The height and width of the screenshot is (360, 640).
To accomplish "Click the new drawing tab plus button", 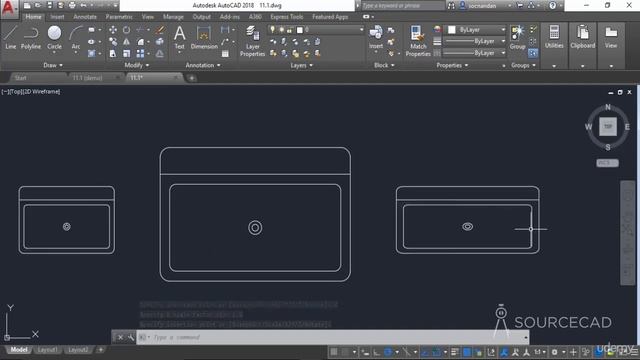I will click(x=191, y=78).
